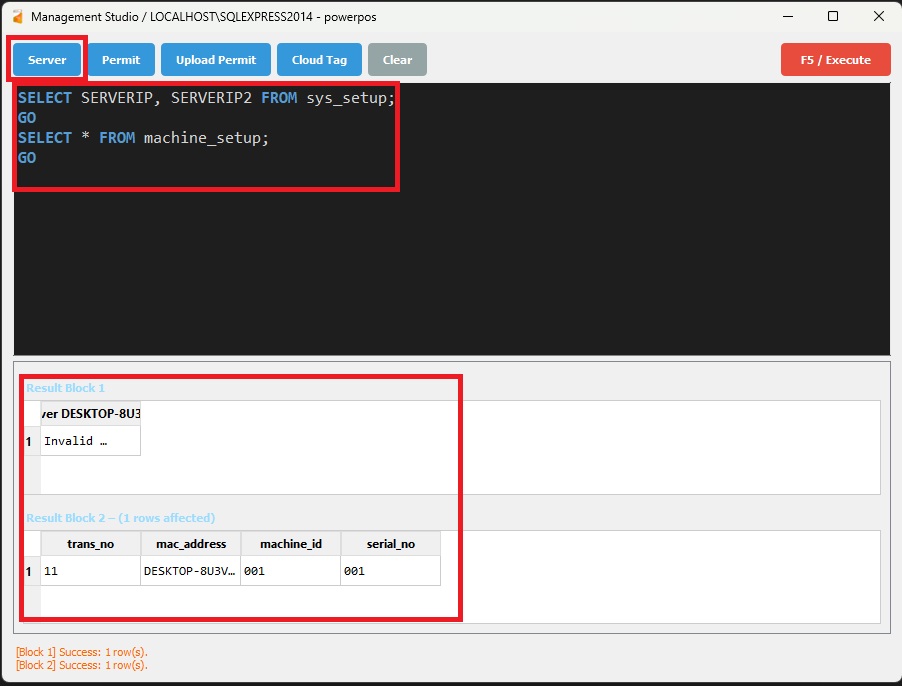This screenshot has height=686, width=902.
Task: Click the DESKTOP-8U3 column header in Block 1
Action: click(x=90, y=414)
